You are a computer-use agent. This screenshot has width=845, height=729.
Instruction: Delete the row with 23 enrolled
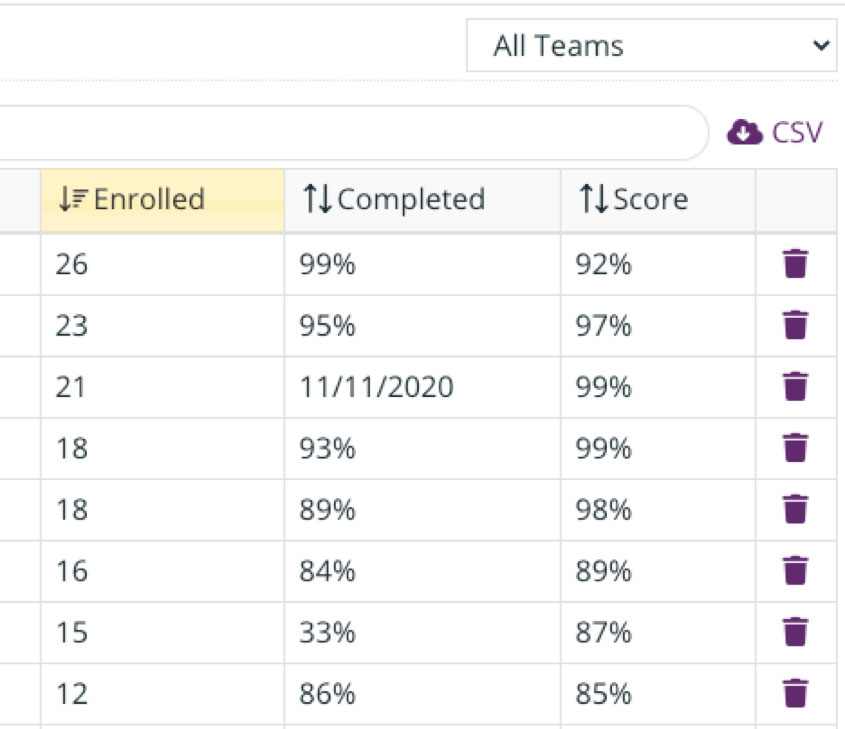point(795,326)
